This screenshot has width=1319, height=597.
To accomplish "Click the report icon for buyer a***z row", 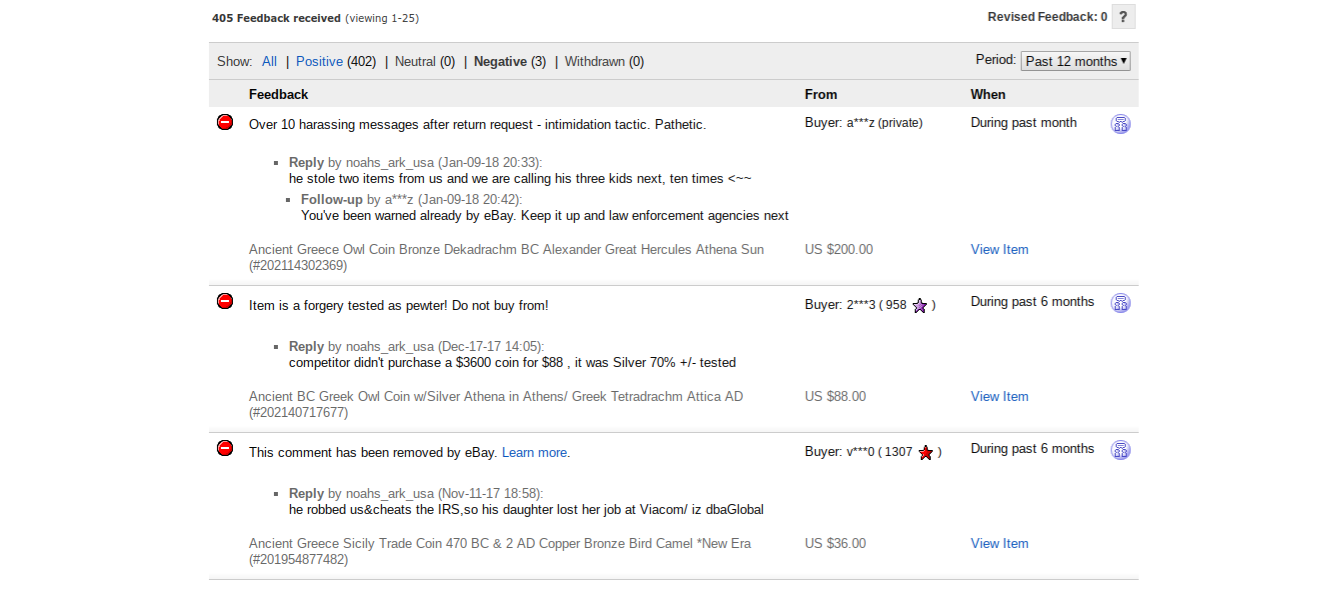I will [x=1121, y=124].
